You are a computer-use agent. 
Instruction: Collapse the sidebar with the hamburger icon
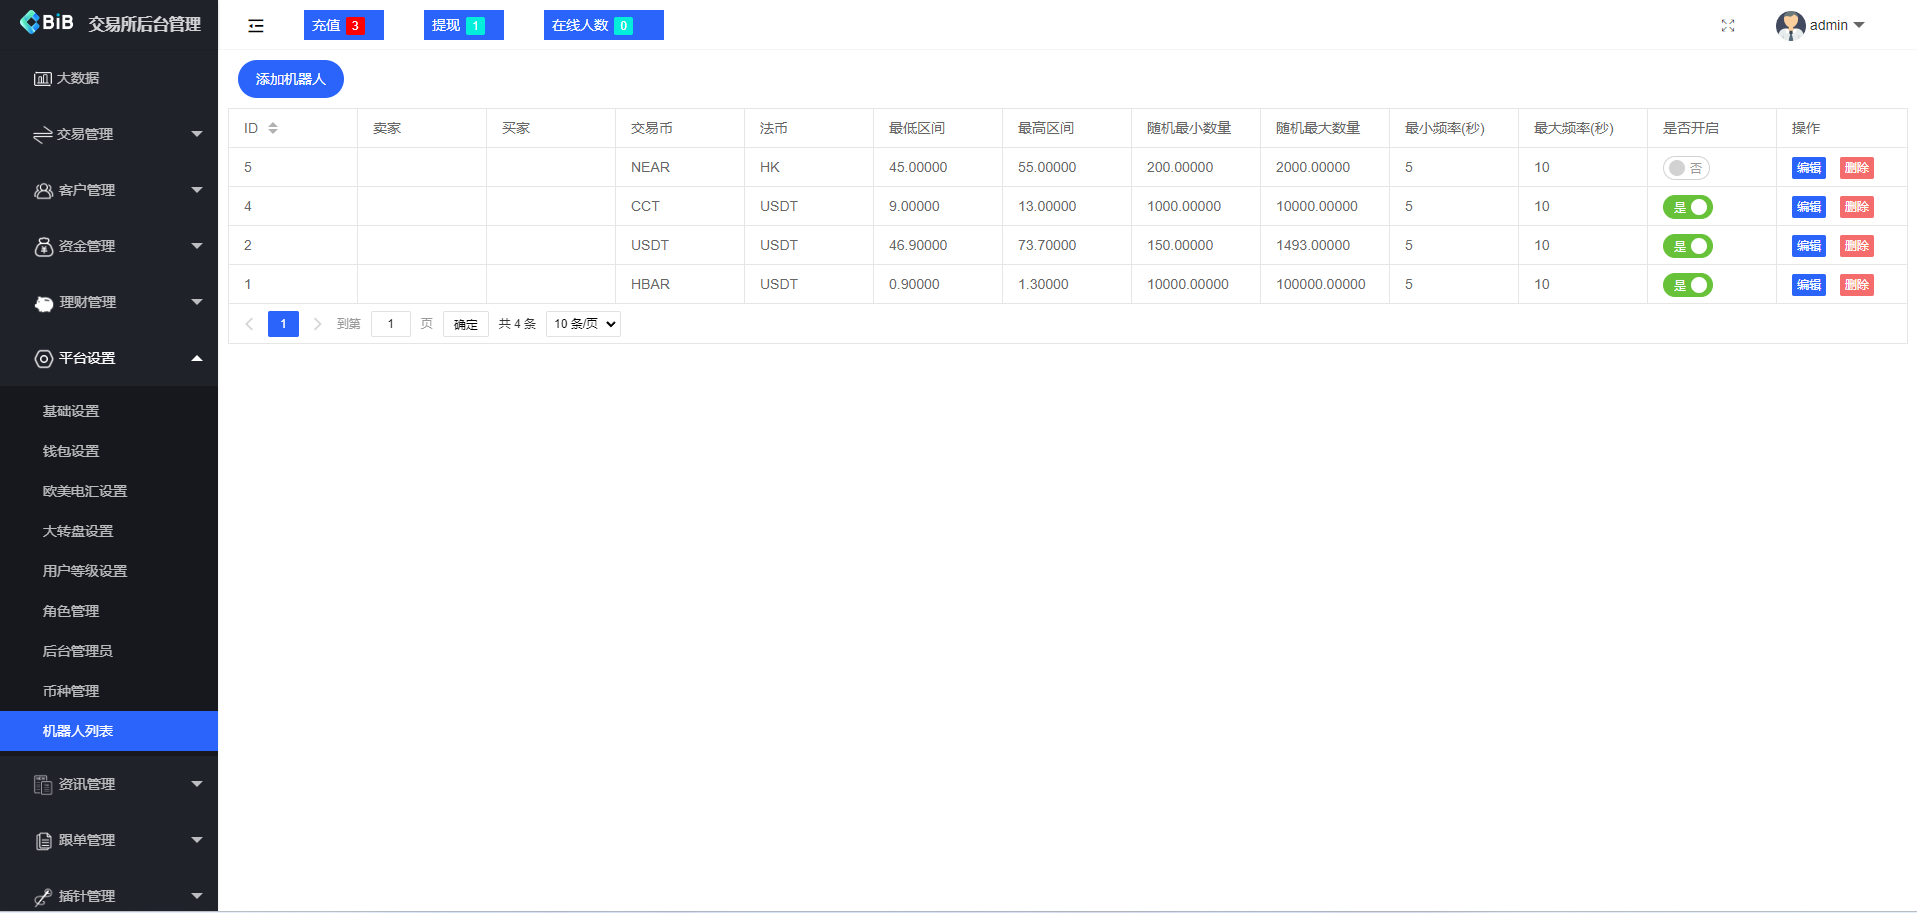256,26
